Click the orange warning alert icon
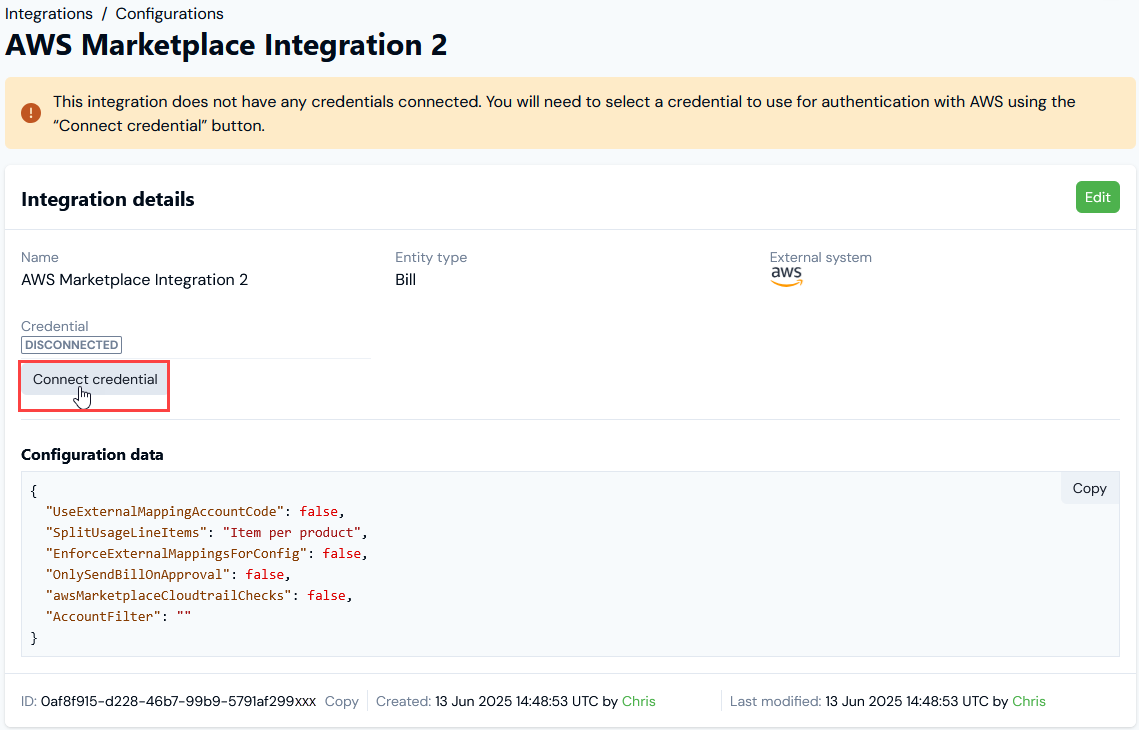Viewport: 1139px width, 730px height. 31,113
